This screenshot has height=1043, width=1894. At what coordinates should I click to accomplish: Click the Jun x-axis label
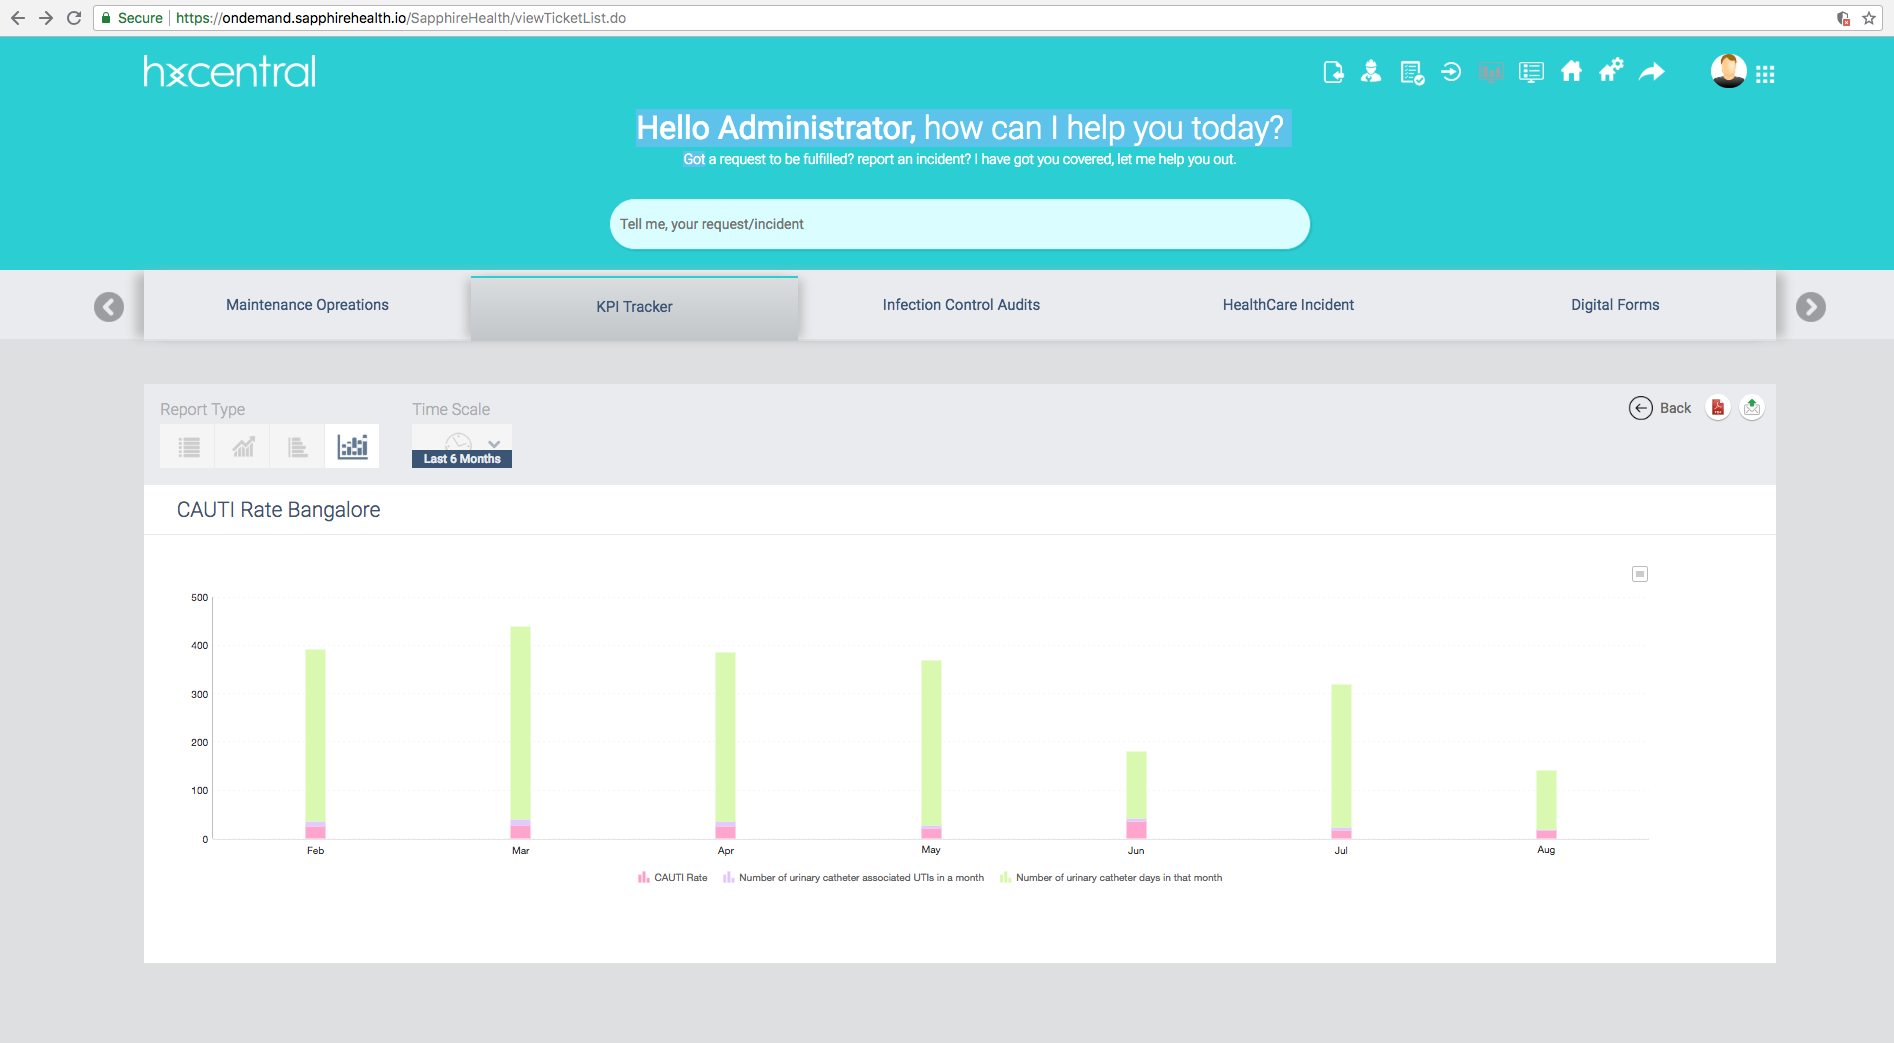1136,850
